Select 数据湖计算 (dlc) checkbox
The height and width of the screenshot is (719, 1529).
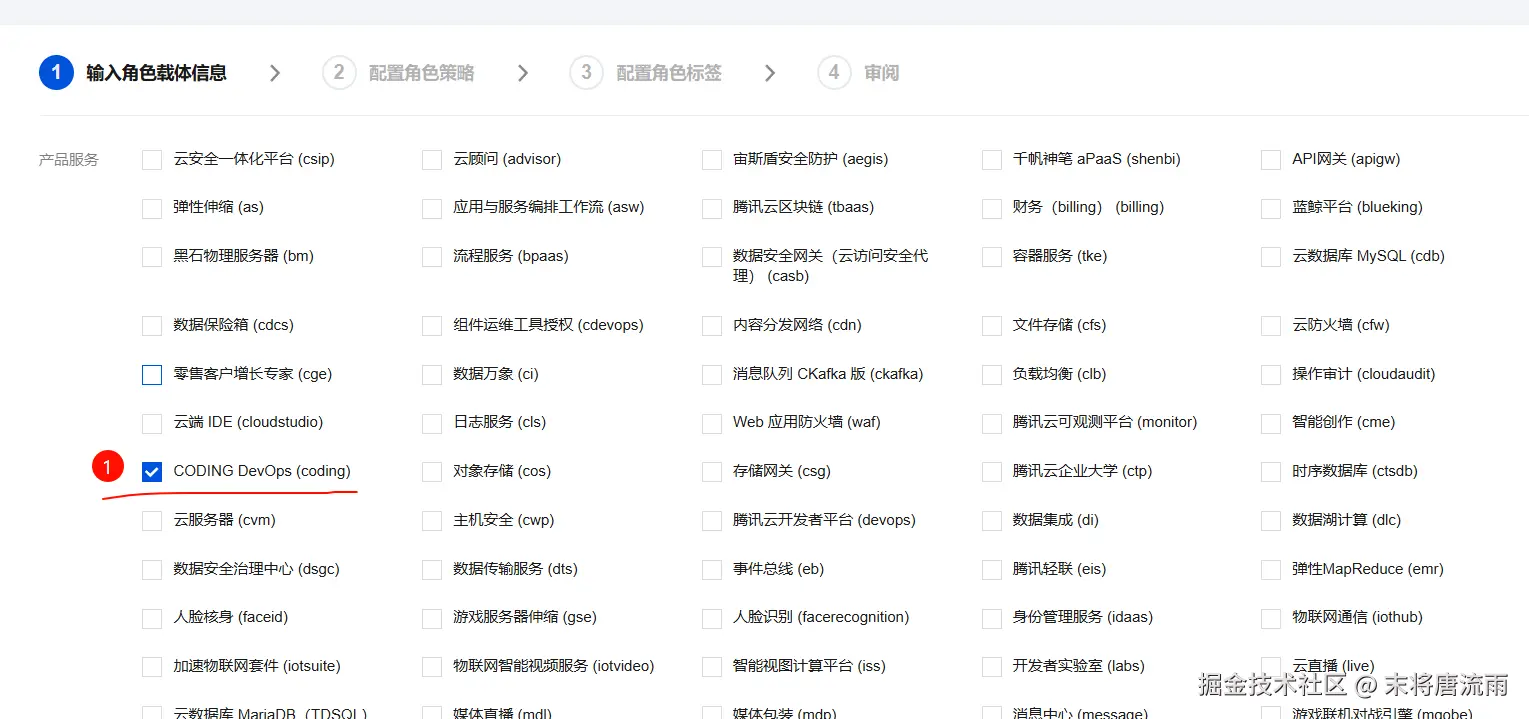pyautogui.click(x=1271, y=521)
